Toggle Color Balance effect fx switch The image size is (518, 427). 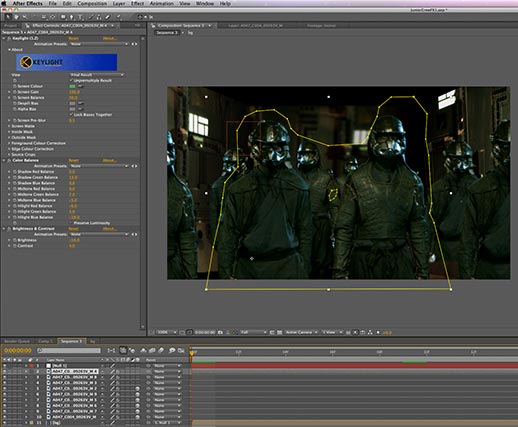[x=9, y=160]
